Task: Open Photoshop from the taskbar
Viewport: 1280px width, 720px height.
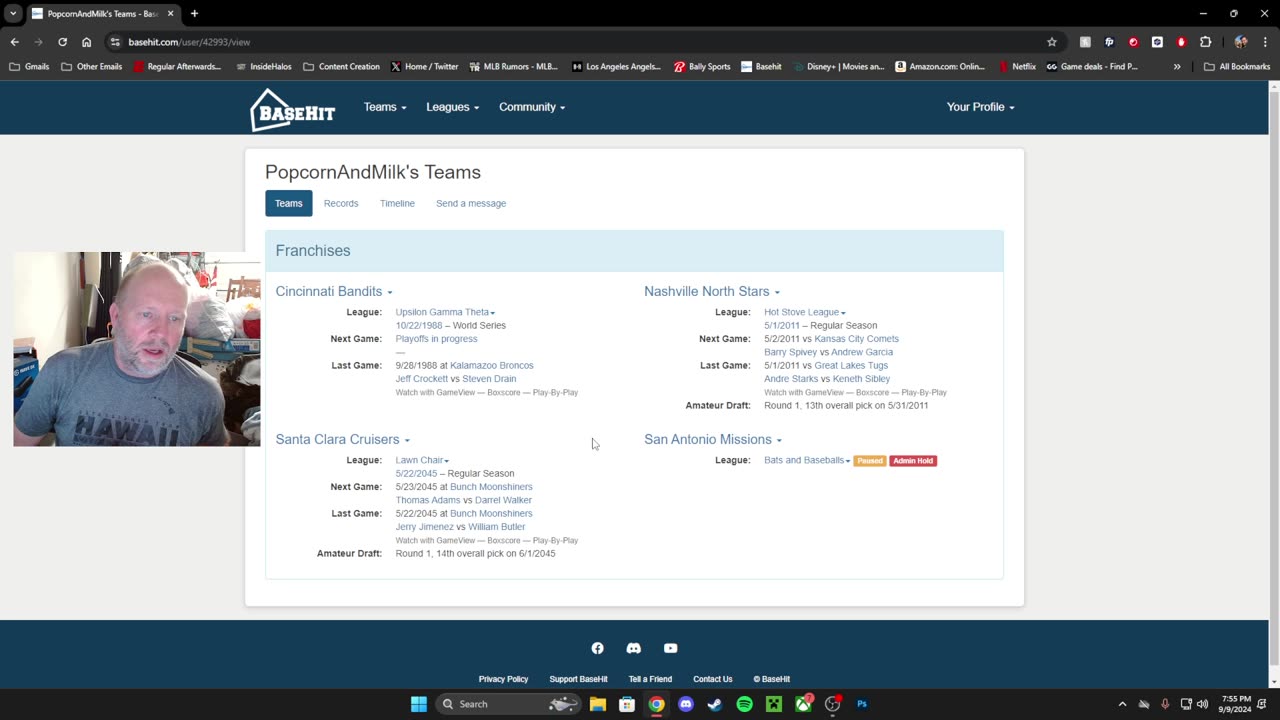Action: point(862,704)
